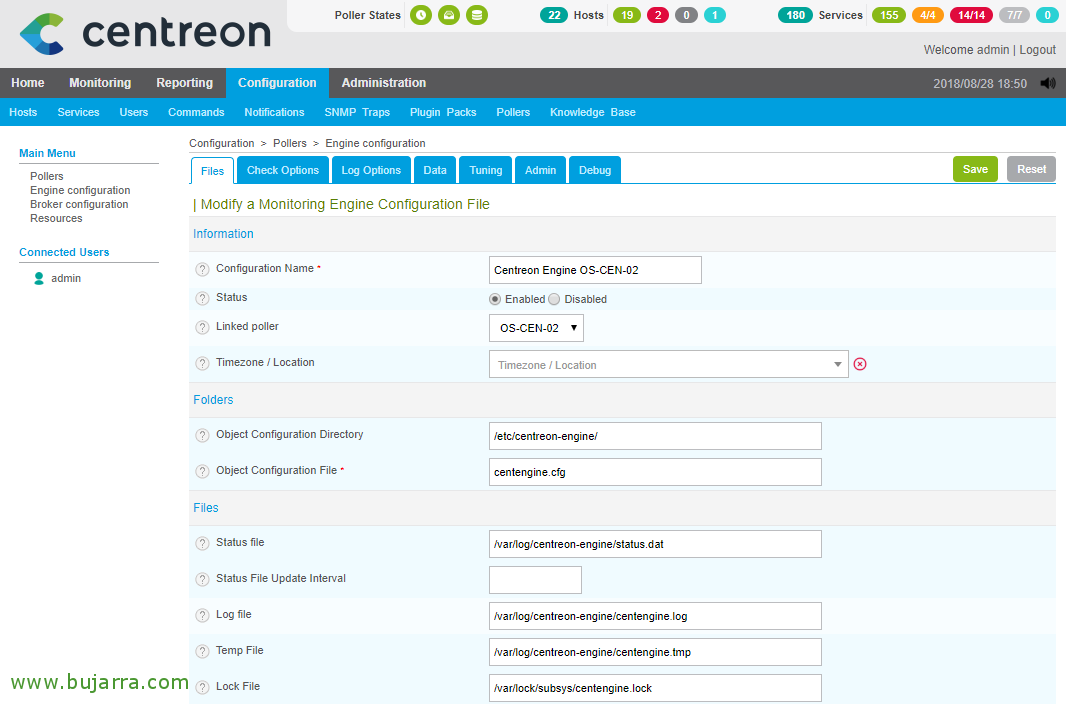Open the Linked poller dropdown
1066x704 pixels.
536,328
